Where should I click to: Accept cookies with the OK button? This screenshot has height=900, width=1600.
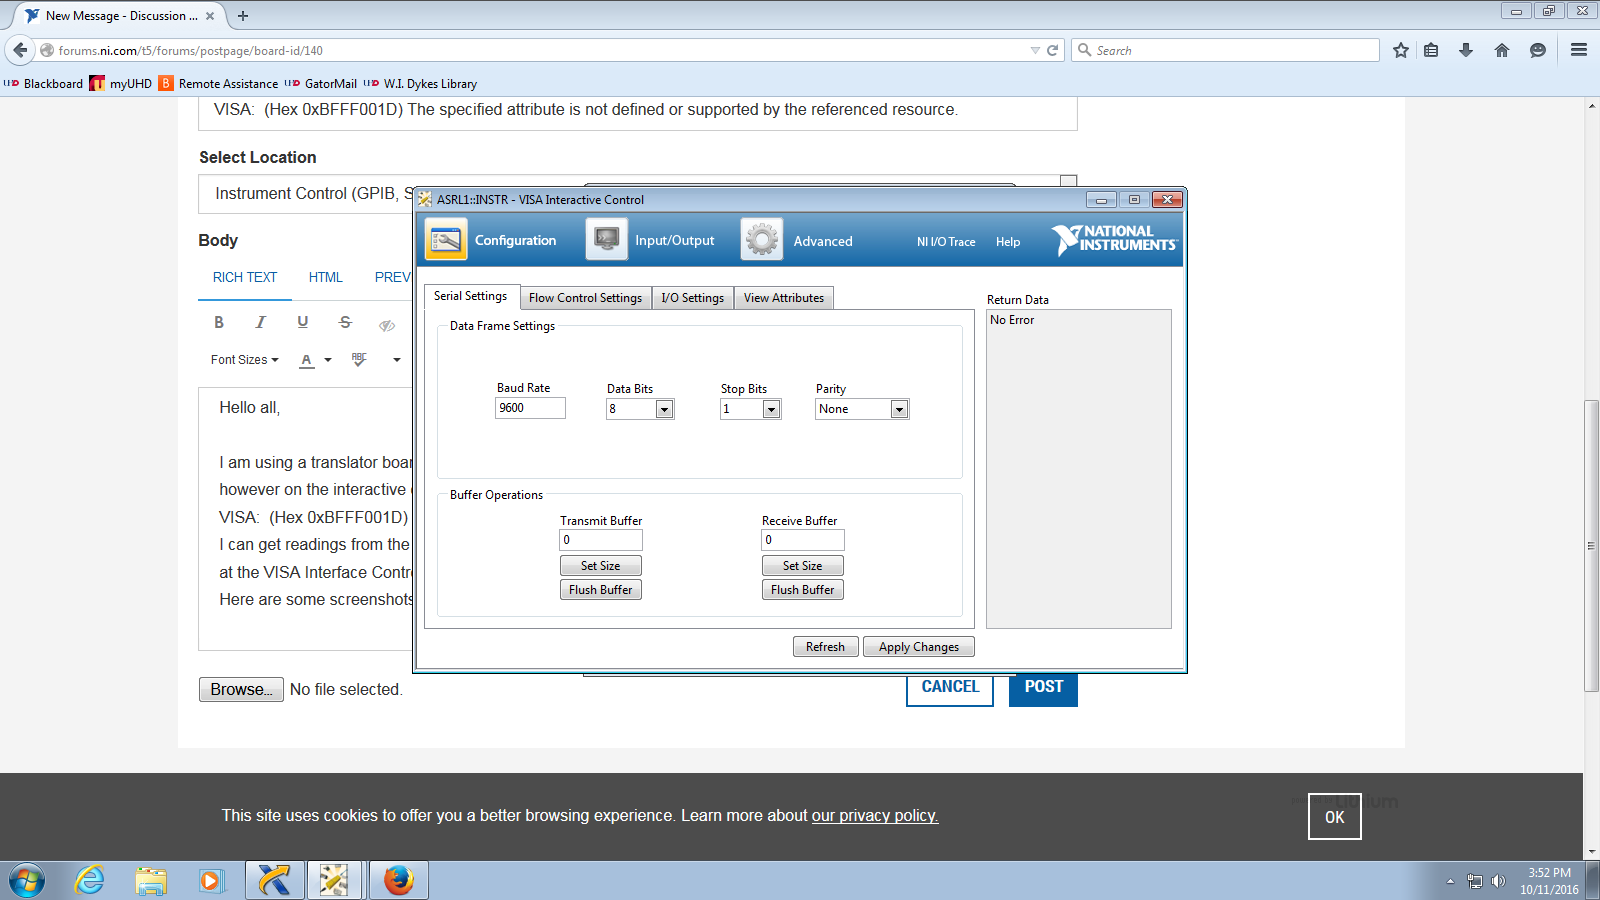point(1335,817)
